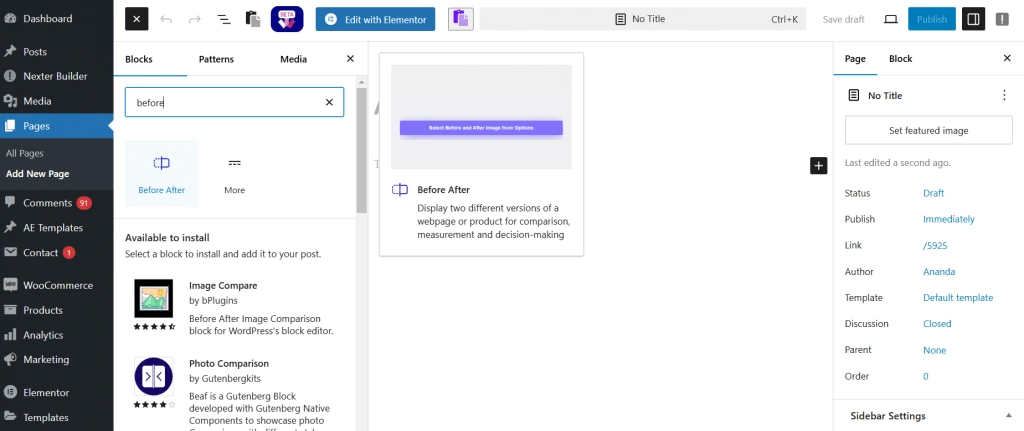Toggle the Settings sidebar panel icon

pyautogui.click(x=973, y=19)
